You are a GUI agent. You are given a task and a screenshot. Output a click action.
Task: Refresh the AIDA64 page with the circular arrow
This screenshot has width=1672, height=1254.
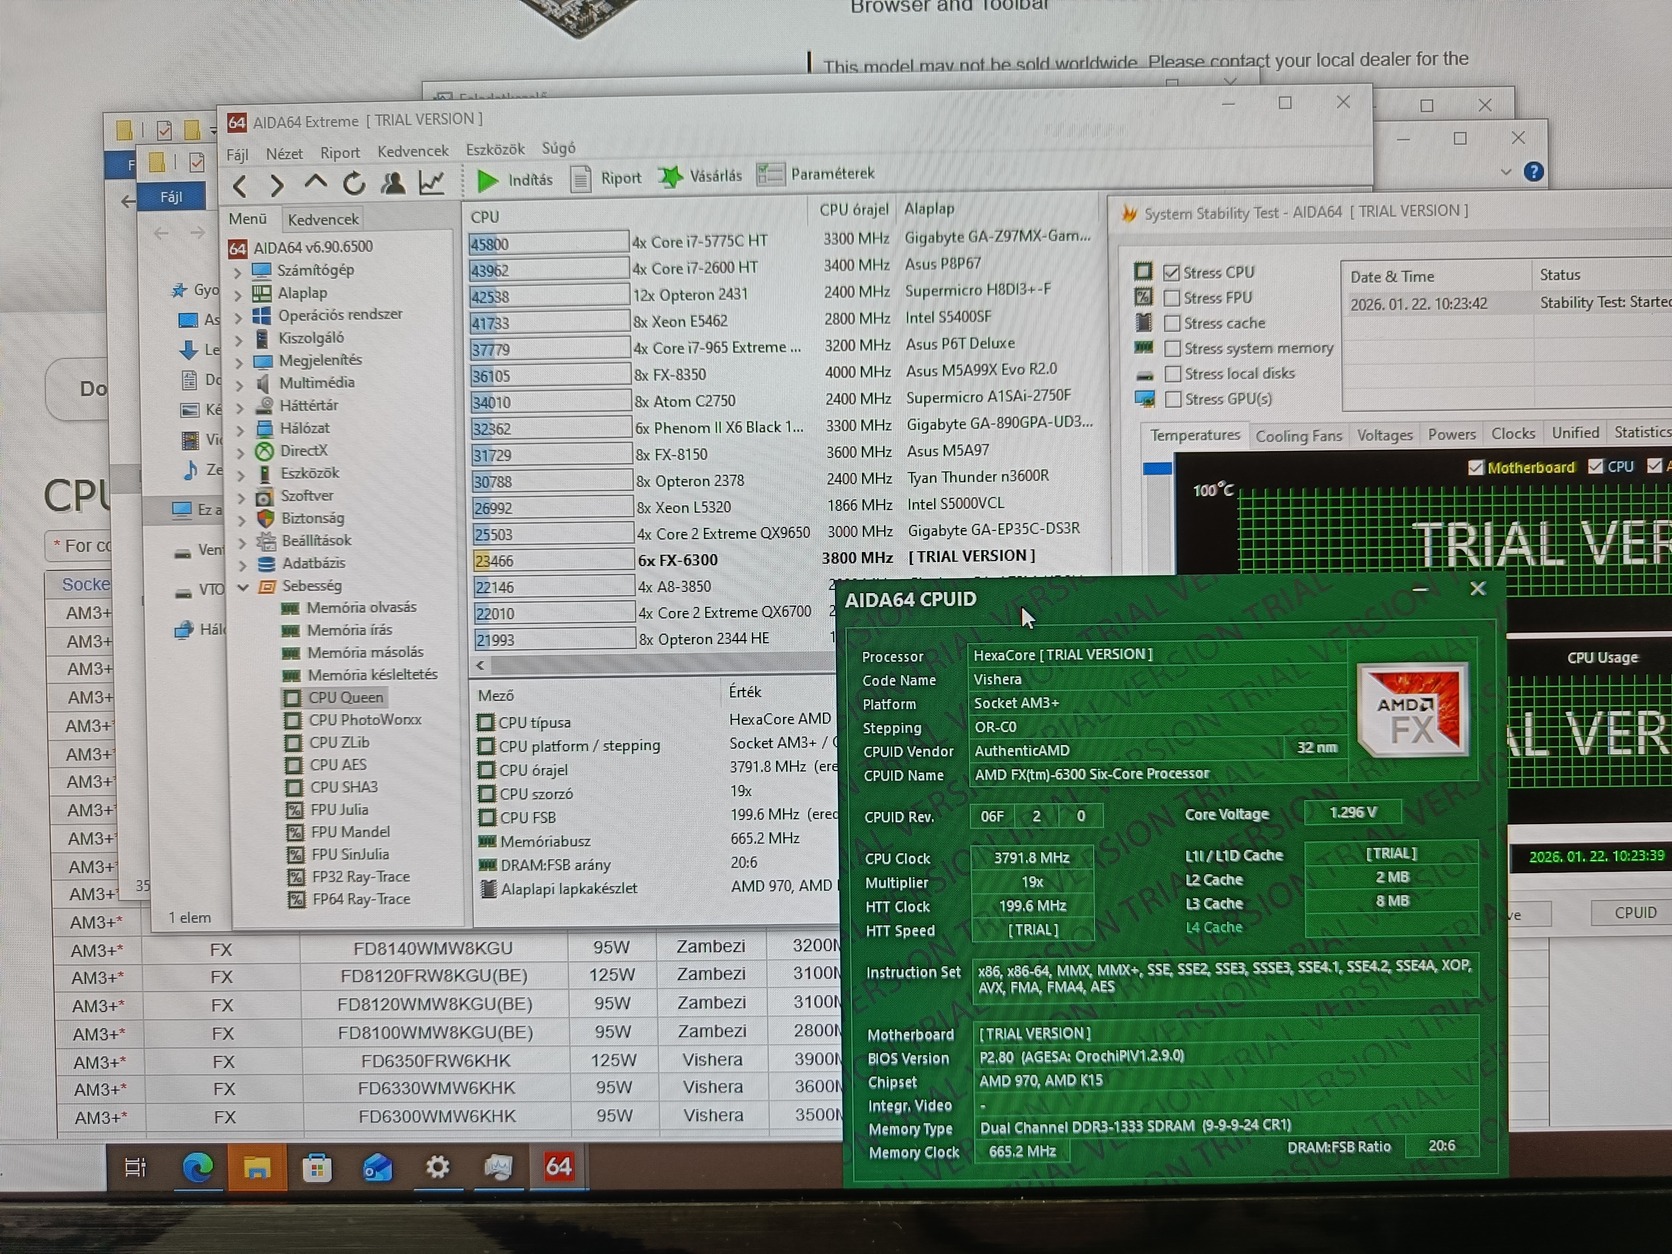click(354, 183)
